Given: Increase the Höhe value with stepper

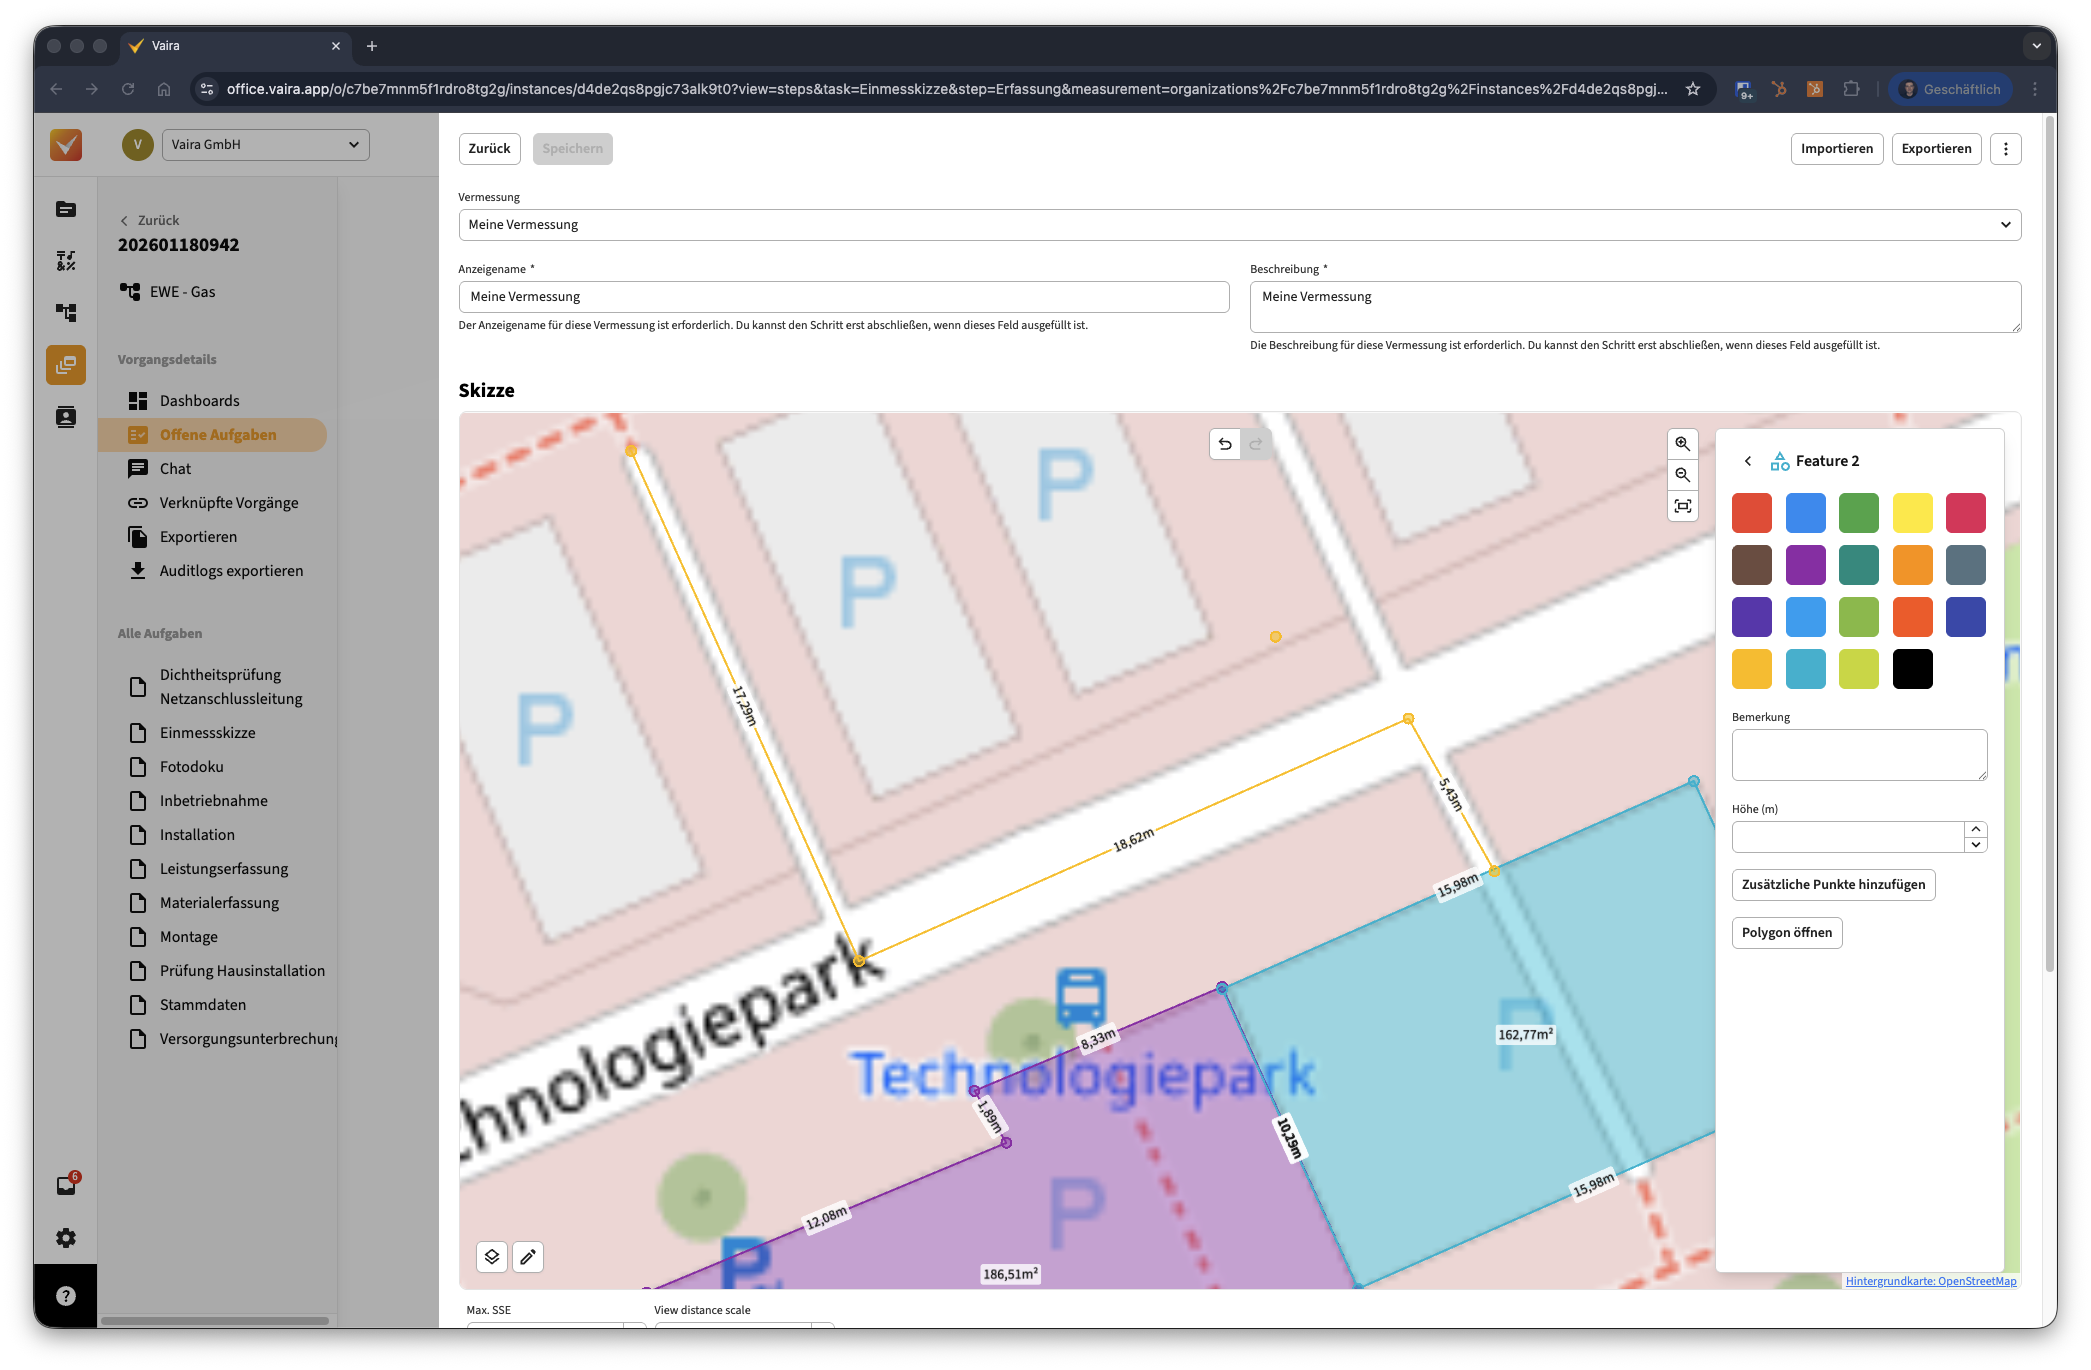Looking at the screenshot, I should tap(1975, 829).
